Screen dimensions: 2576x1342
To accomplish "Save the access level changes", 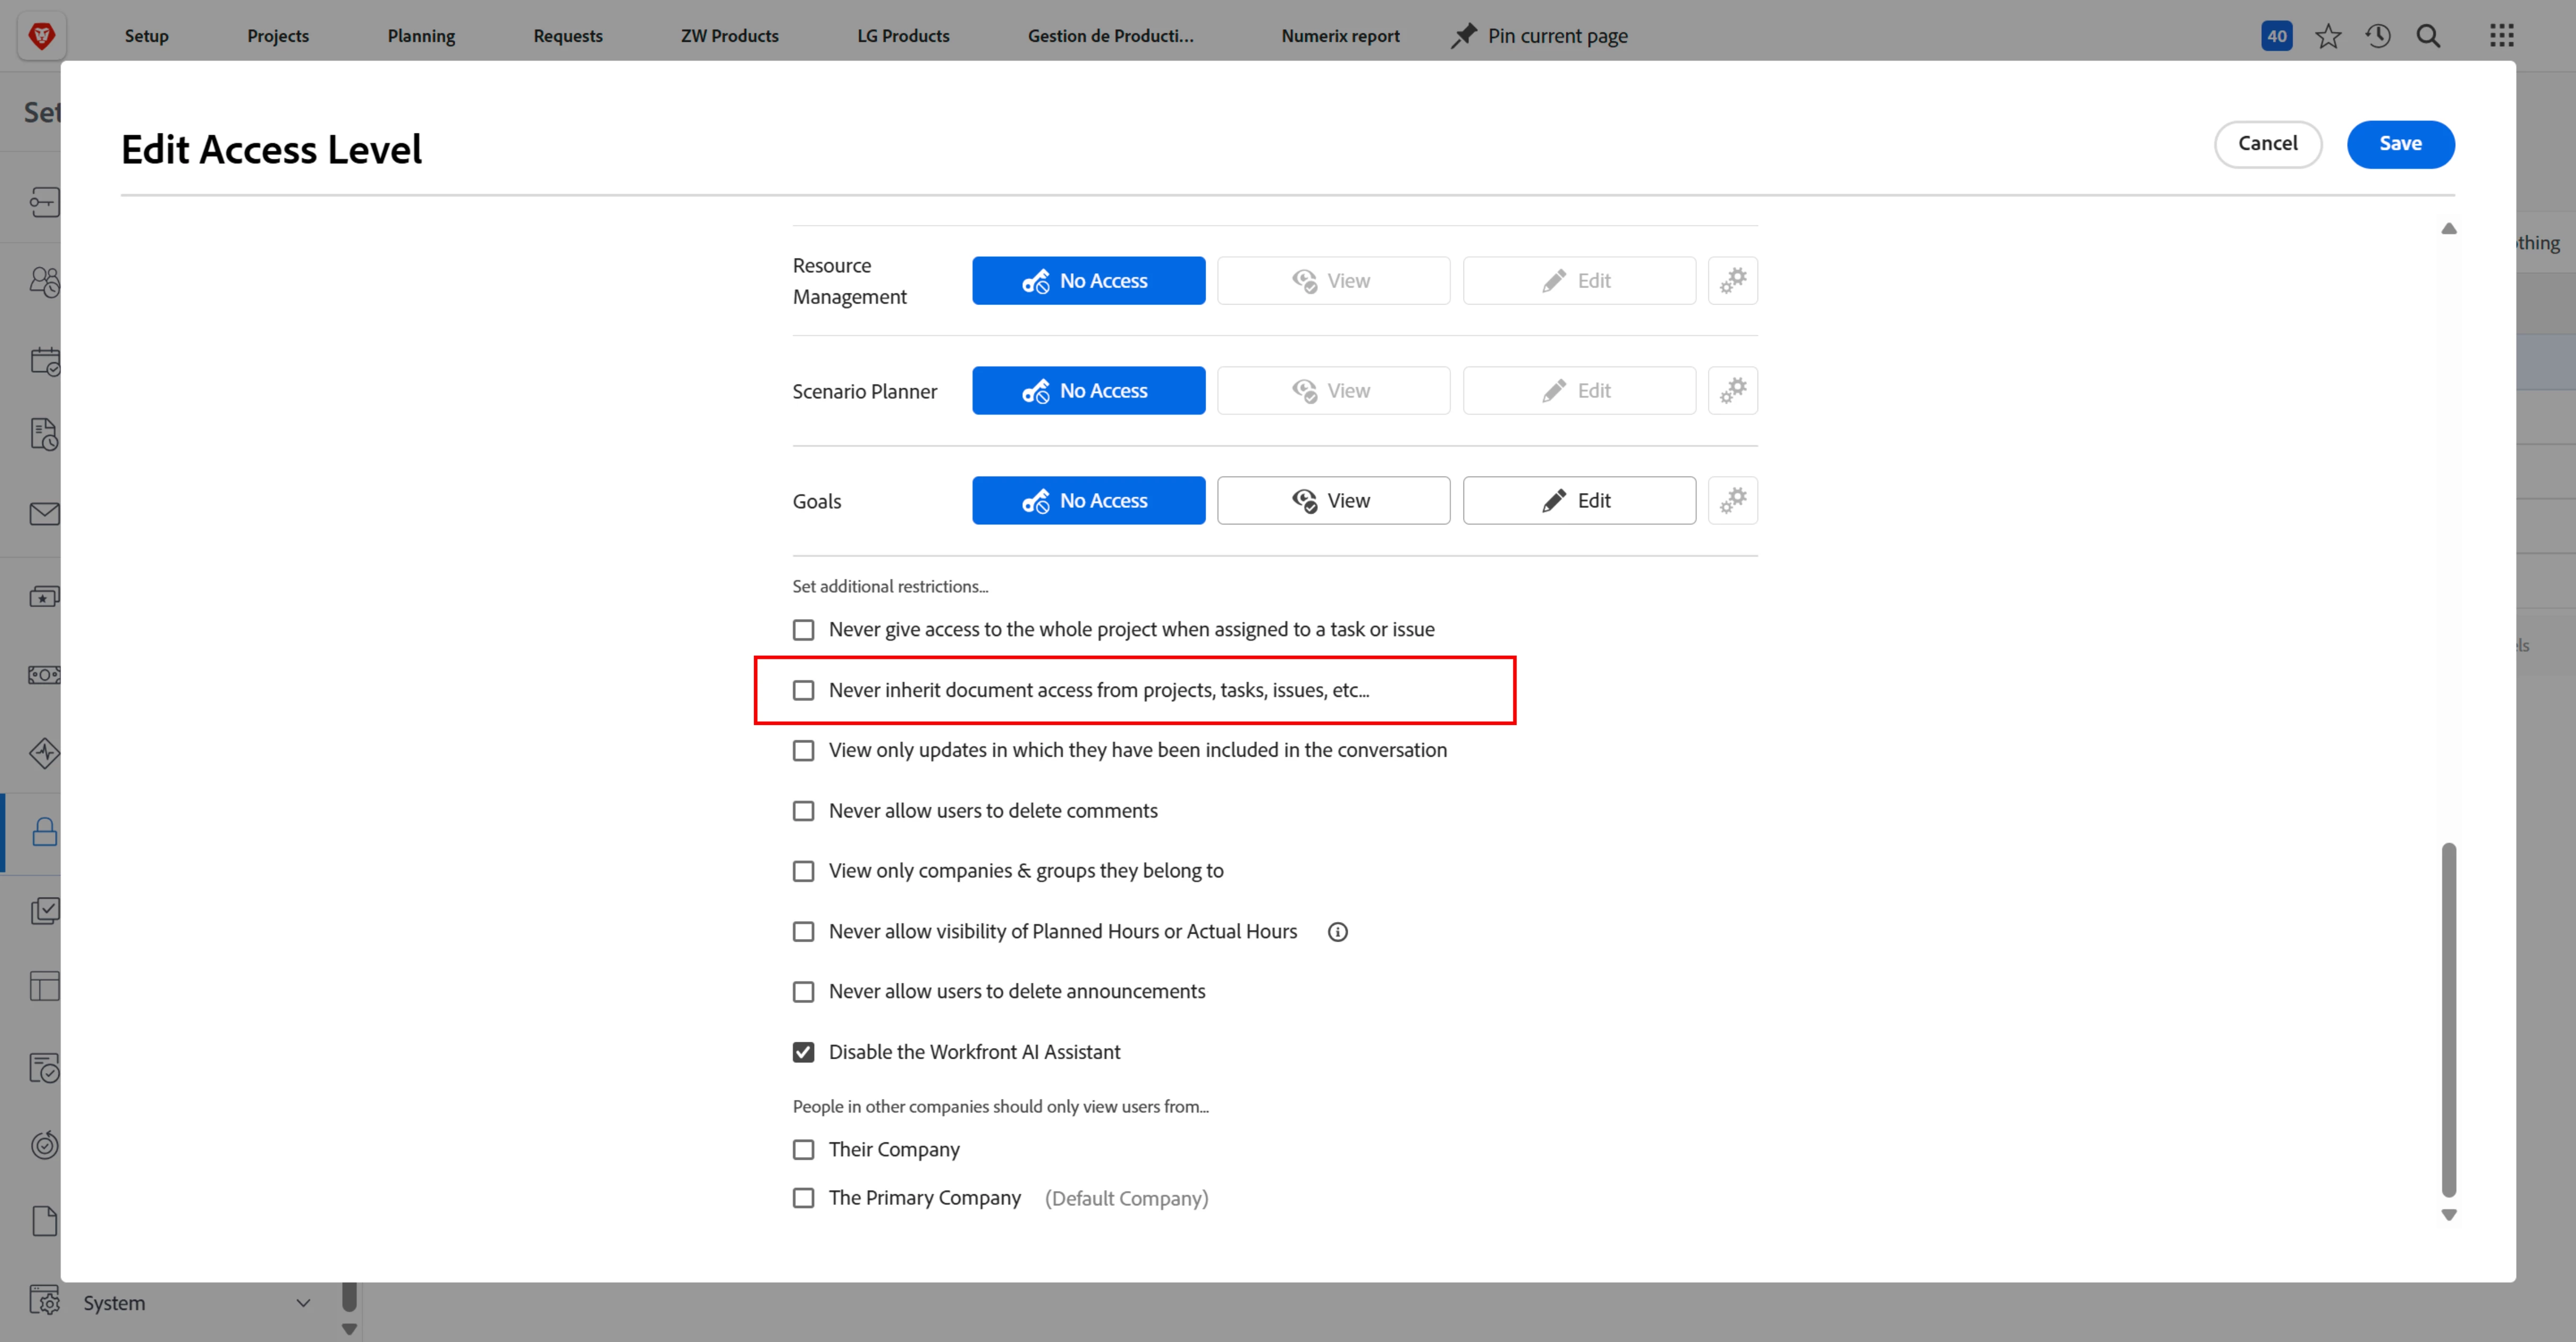I will pos(2399,144).
